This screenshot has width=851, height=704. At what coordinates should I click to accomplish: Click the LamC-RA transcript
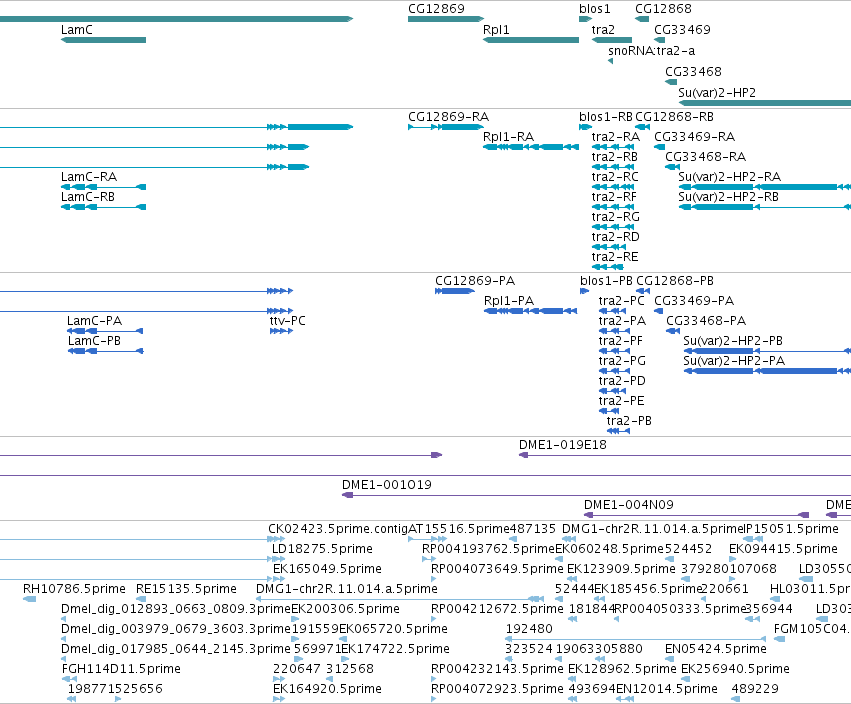click(x=103, y=187)
